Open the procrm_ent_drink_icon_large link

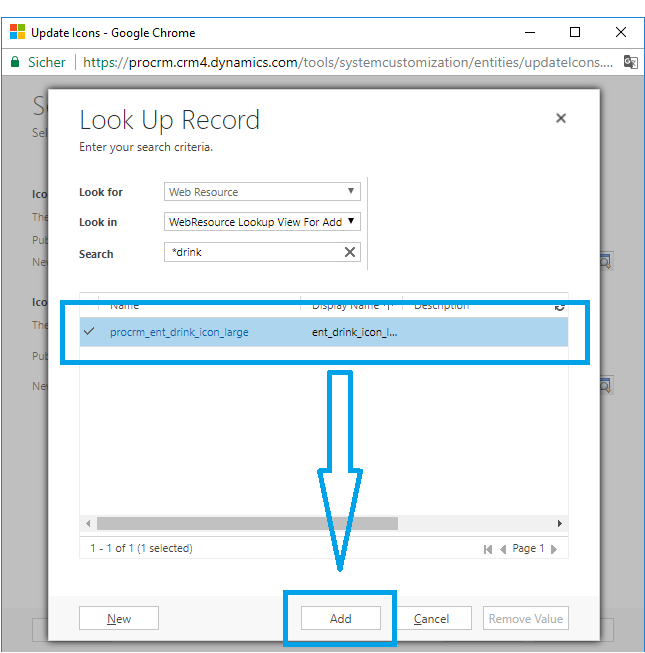pos(179,332)
